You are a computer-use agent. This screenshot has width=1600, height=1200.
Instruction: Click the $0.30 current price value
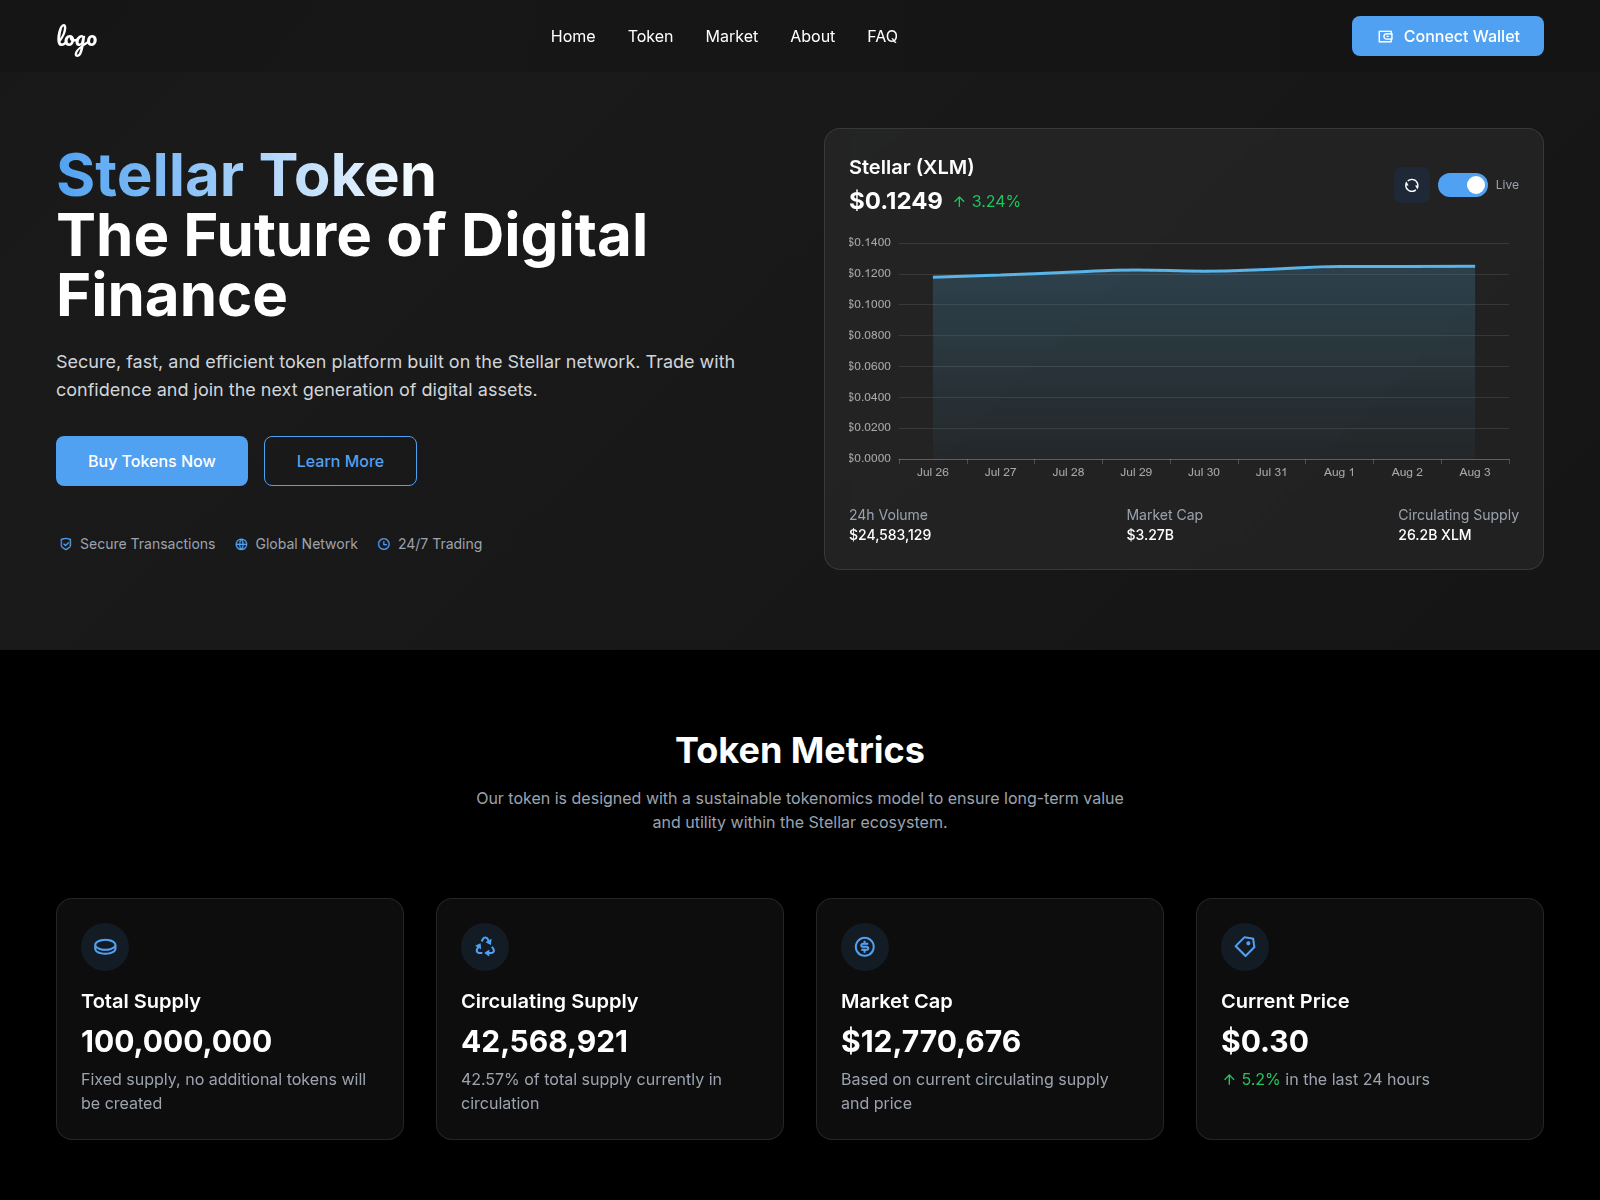click(1264, 1041)
